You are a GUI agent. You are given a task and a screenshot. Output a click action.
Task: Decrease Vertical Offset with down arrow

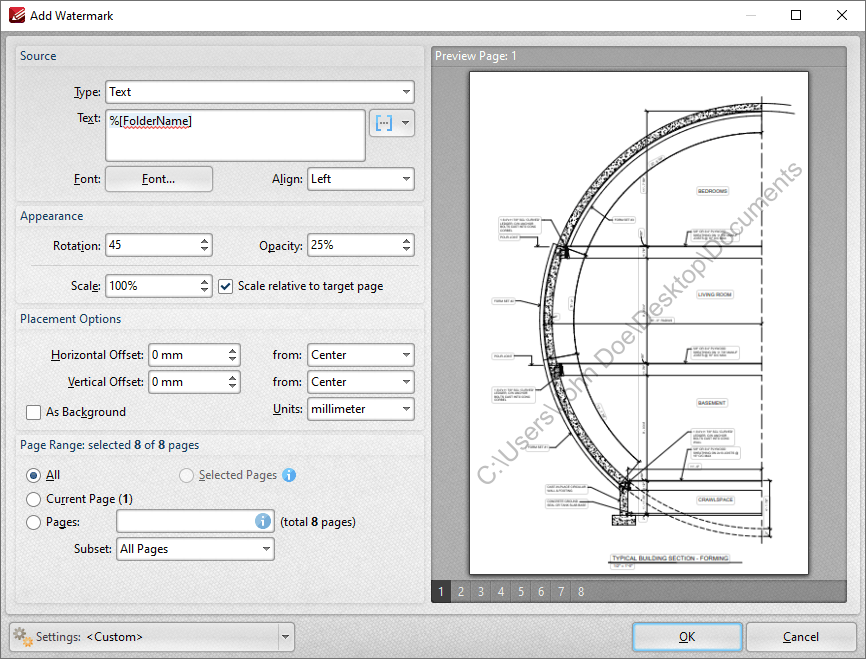click(x=233, y=387)
